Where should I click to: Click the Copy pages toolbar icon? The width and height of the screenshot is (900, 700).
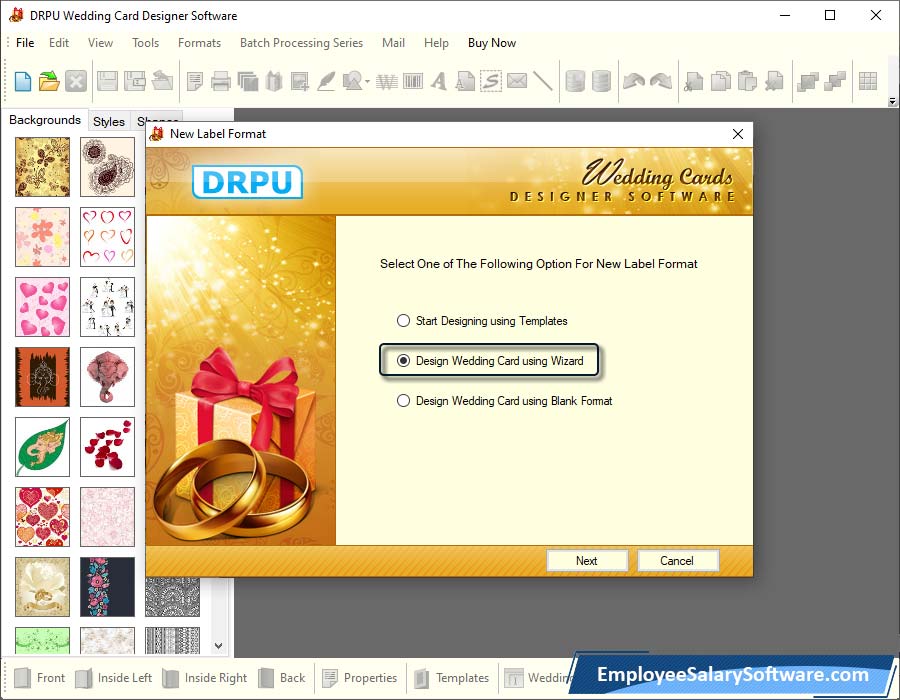point(721,81)
